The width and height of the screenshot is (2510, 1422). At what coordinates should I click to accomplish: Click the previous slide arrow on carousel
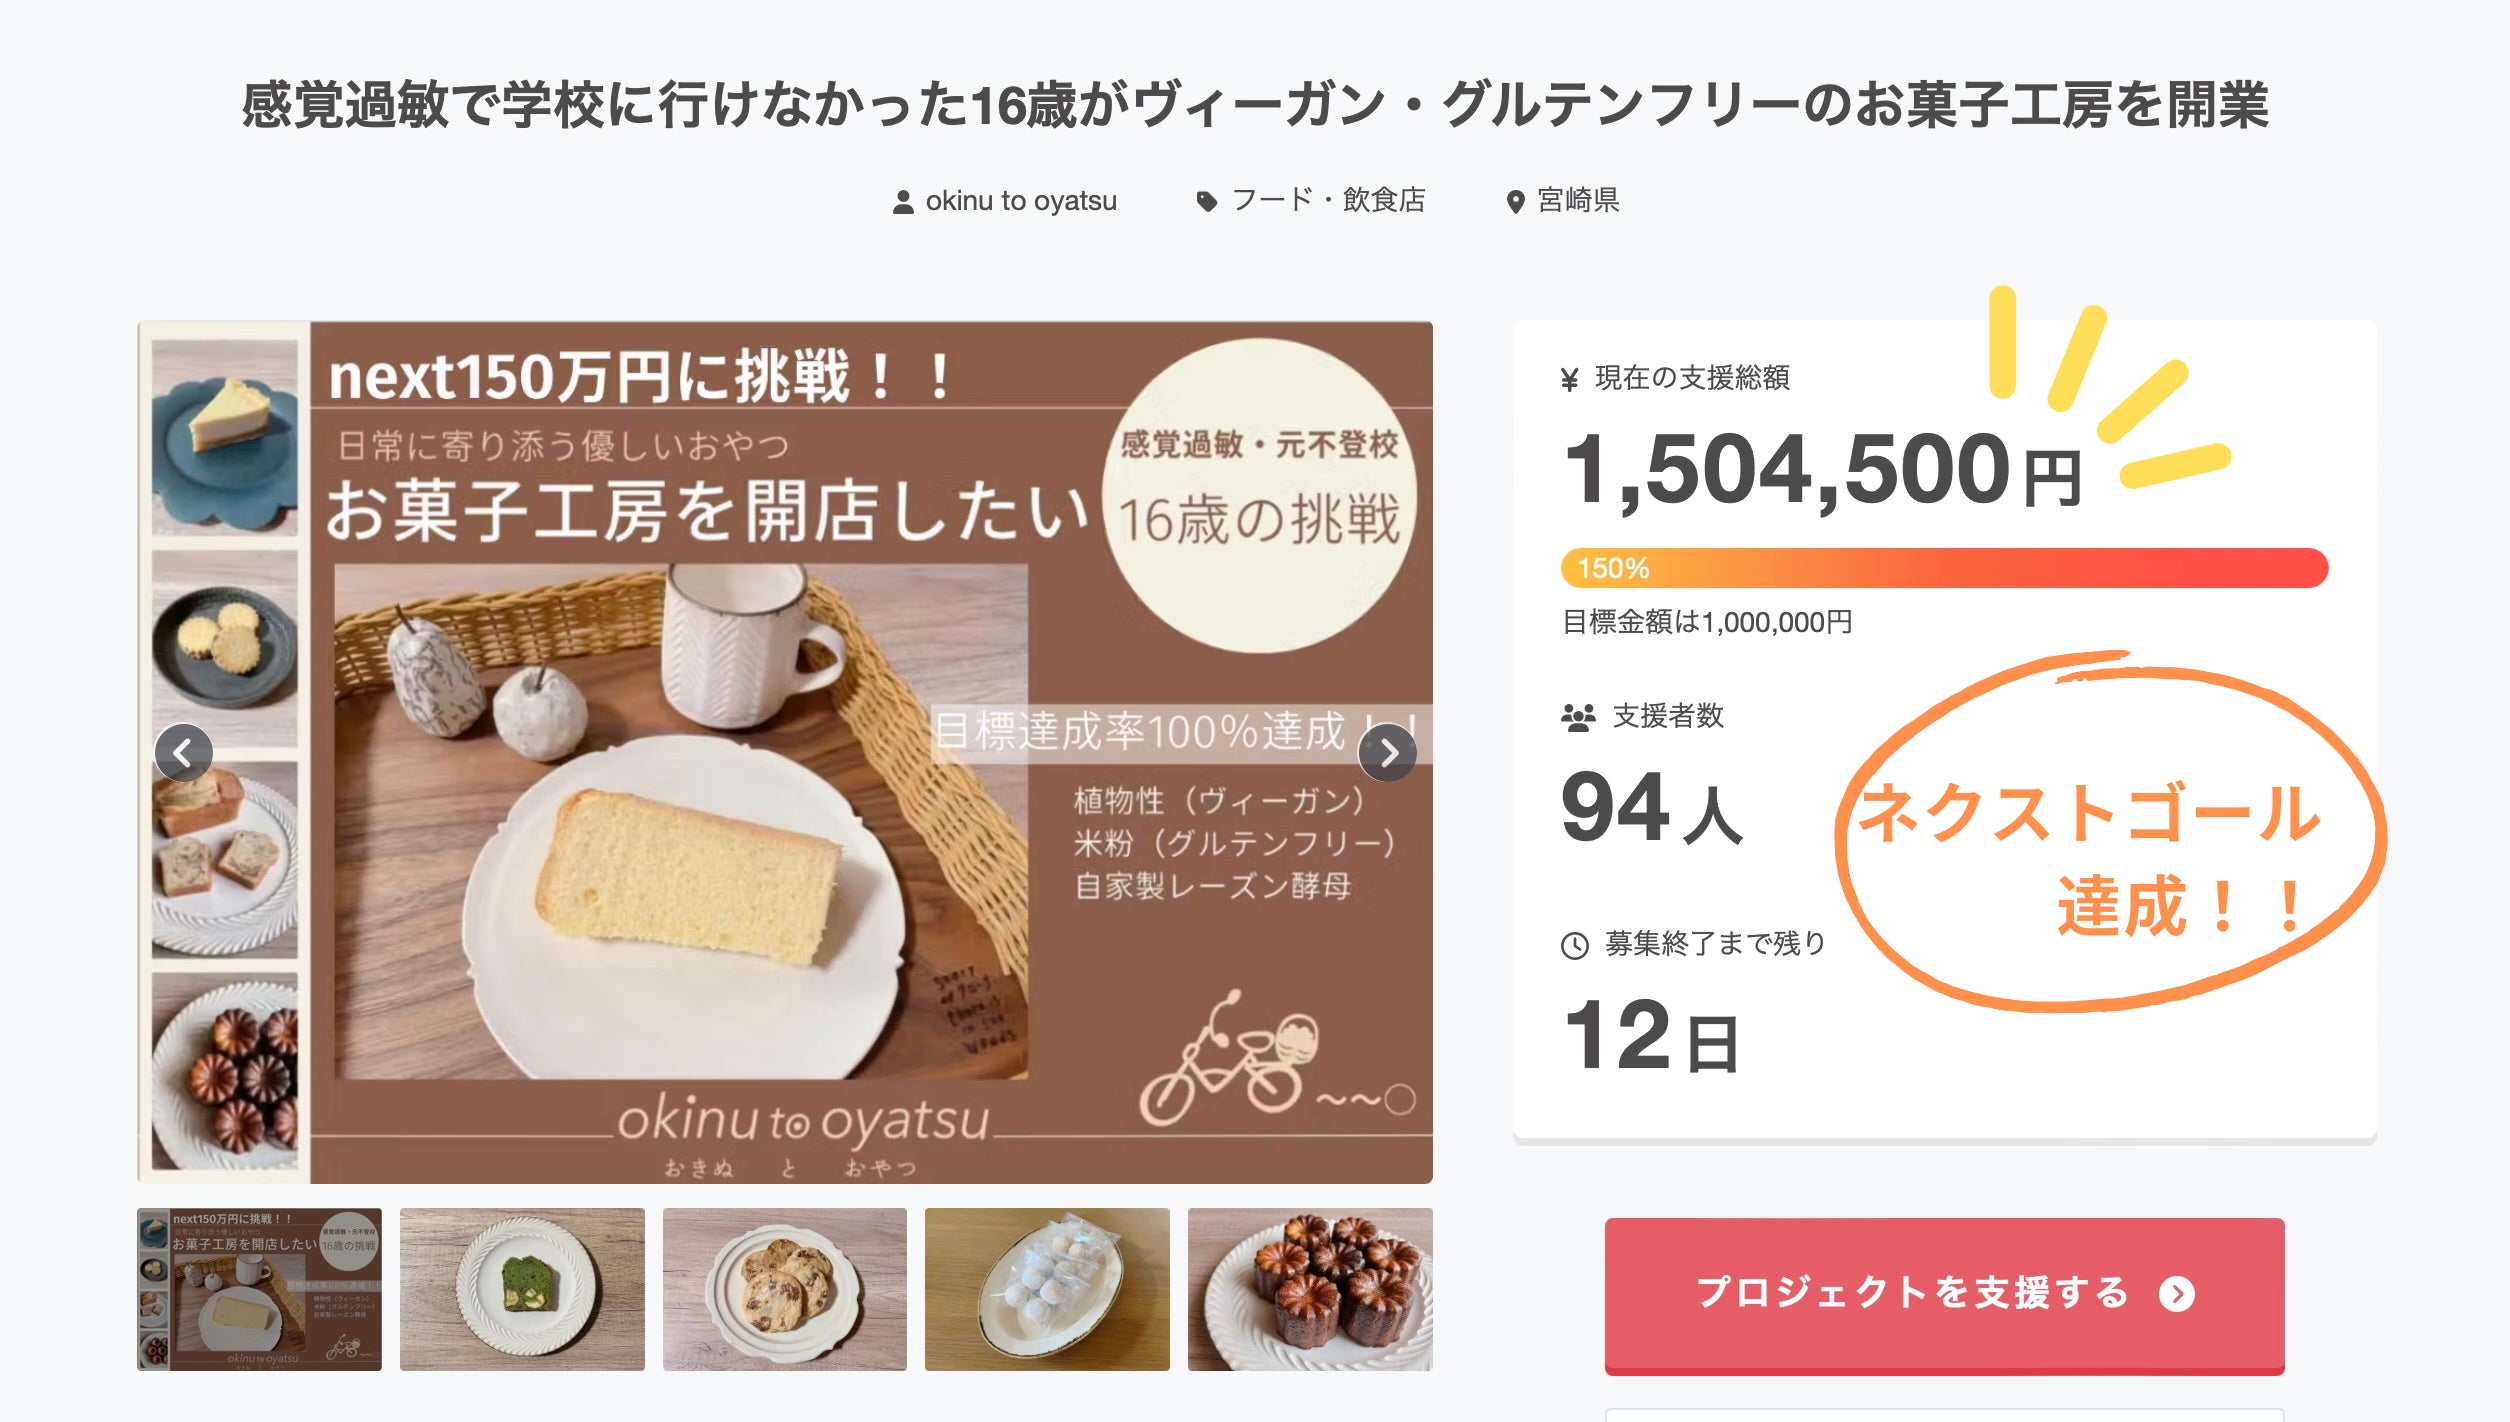pos(183,752)
